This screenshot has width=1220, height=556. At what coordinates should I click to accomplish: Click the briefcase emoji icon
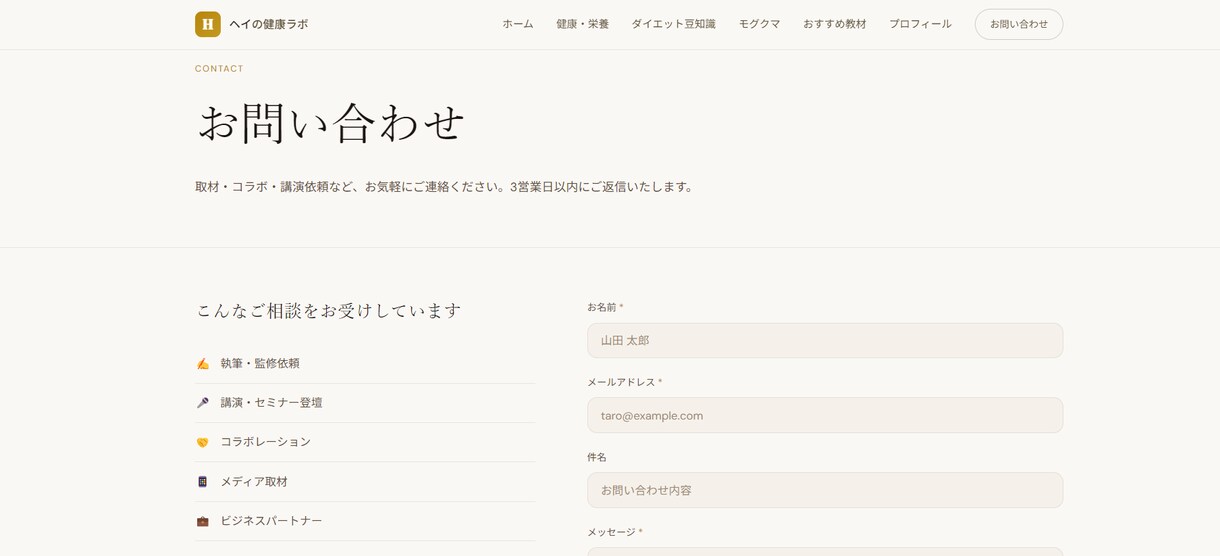click(x=203, y=521)
